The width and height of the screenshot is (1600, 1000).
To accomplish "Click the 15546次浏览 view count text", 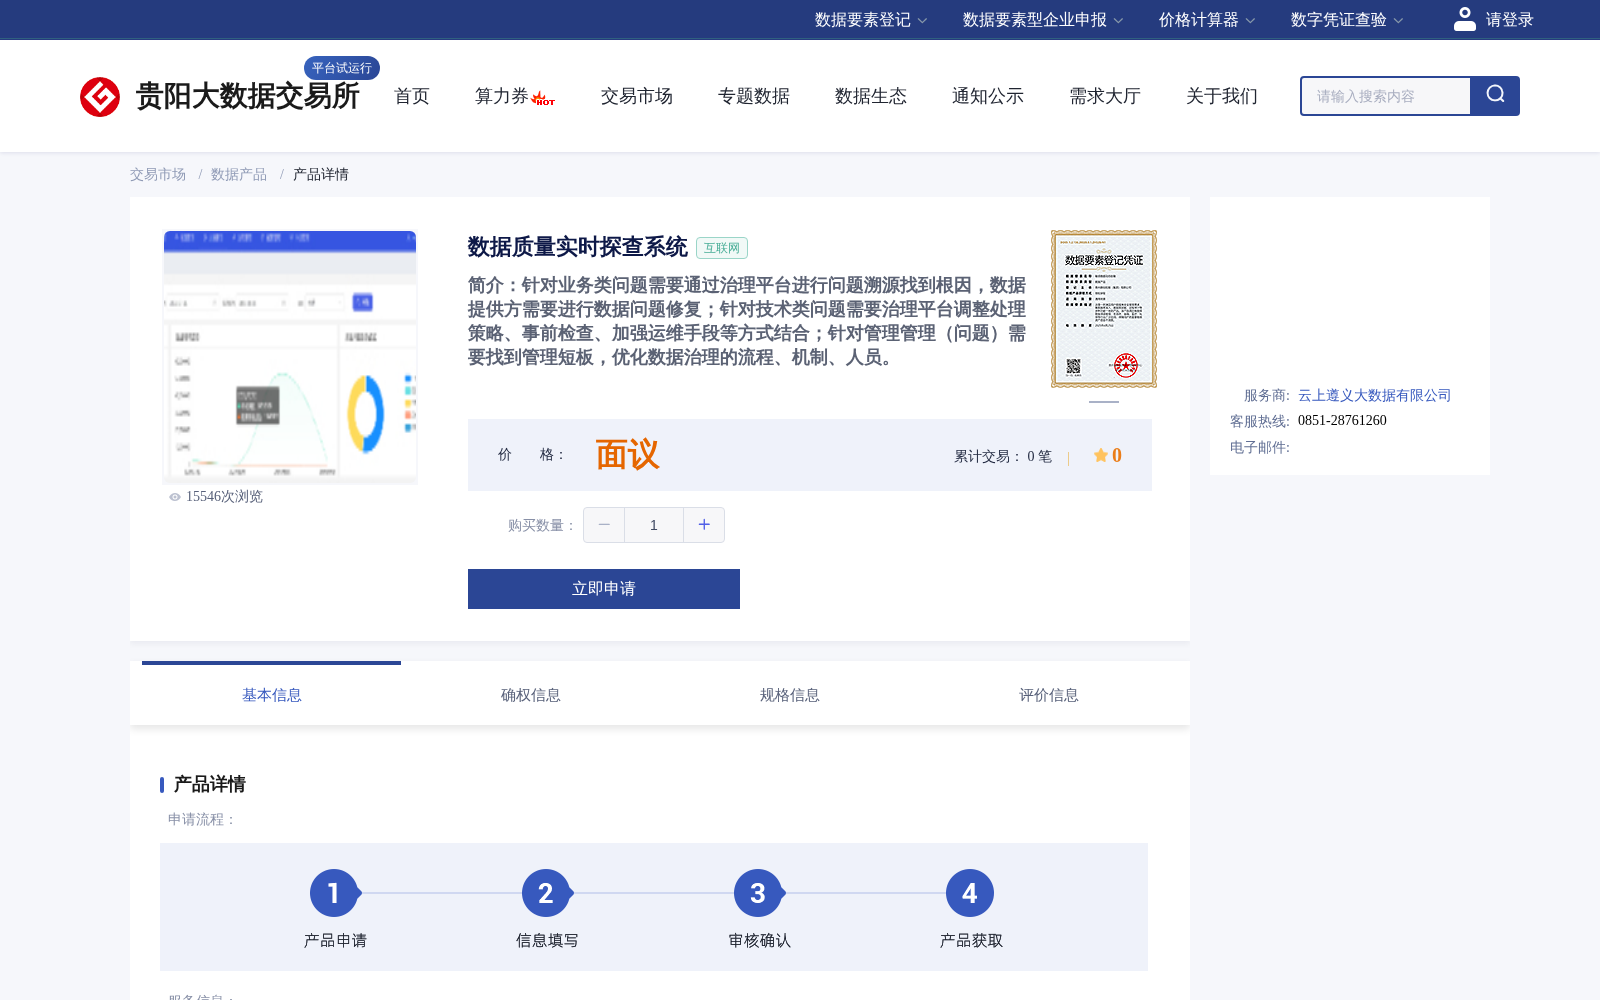I will point(224,497).
